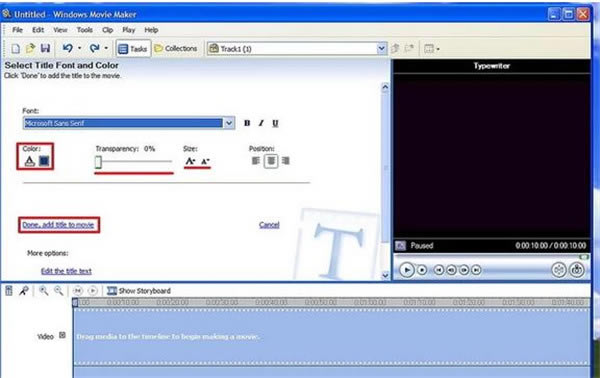Select the text color picker icon

[x=29, y=161]
